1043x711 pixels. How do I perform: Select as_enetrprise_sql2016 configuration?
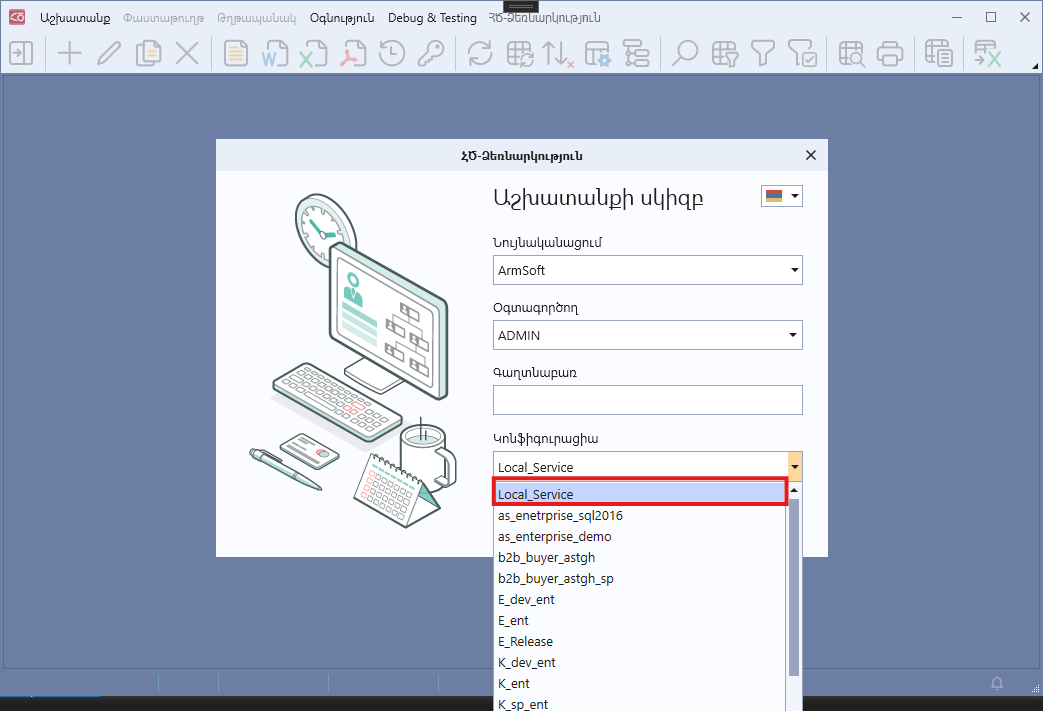click(640, 515)
